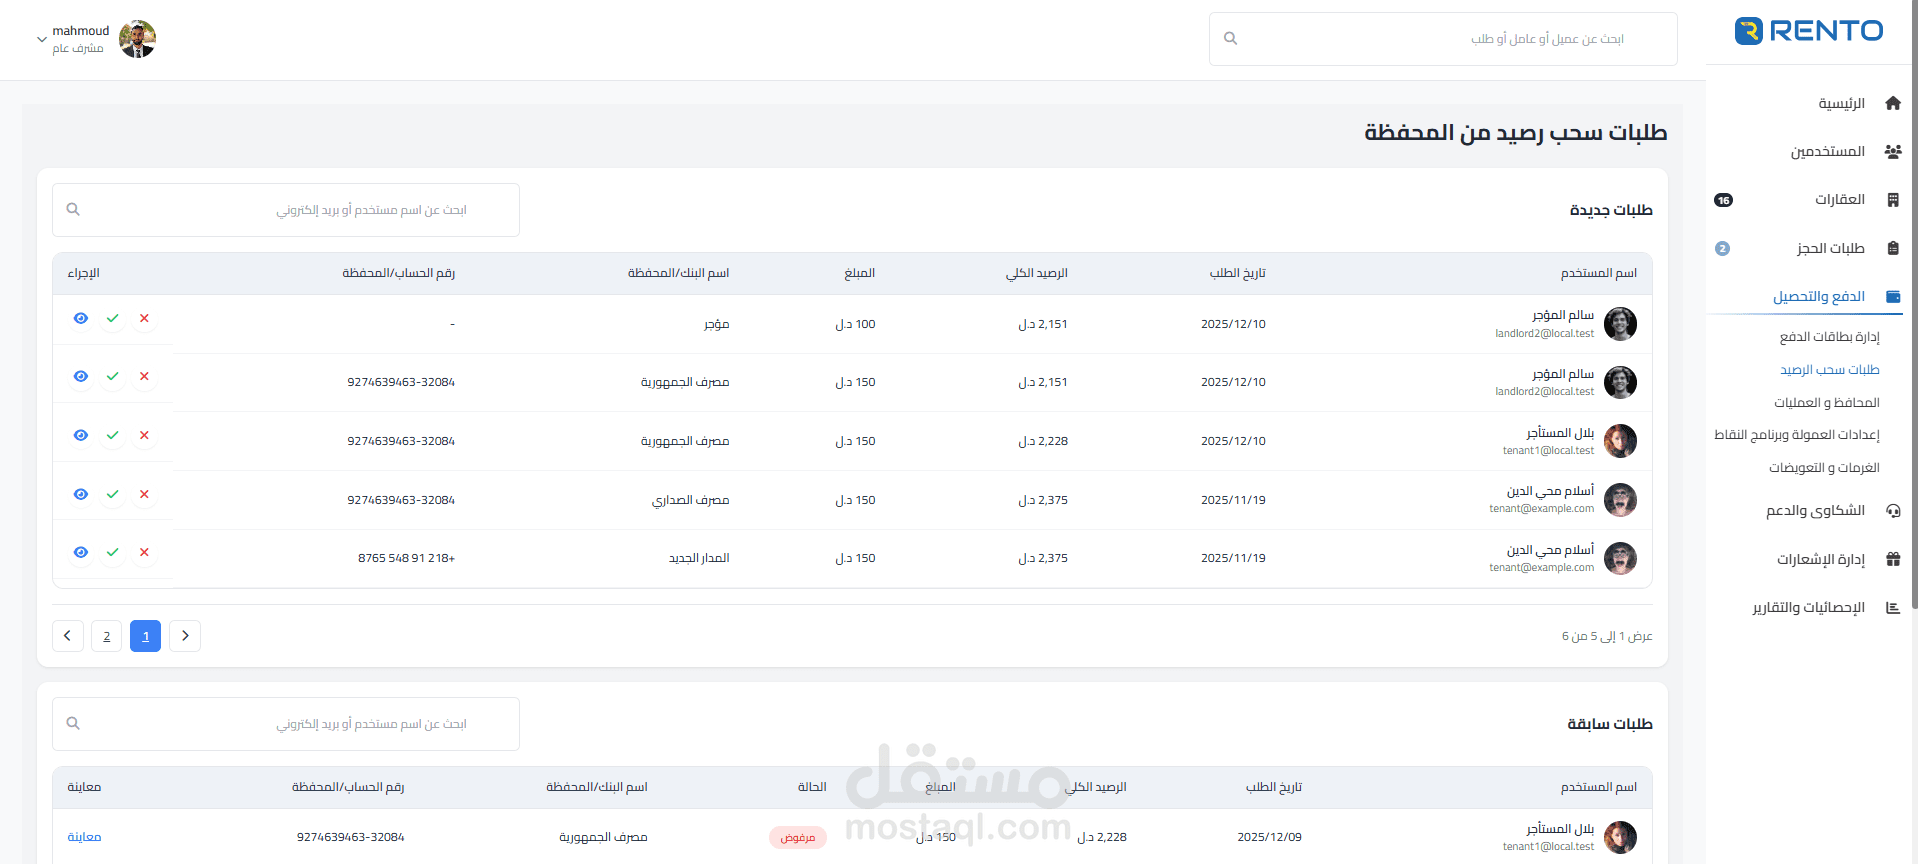Click the اسم المستخدم header in new requests
This screenshot has height=864, width=1918.
pyautogui.click(x=1598, y=273)
